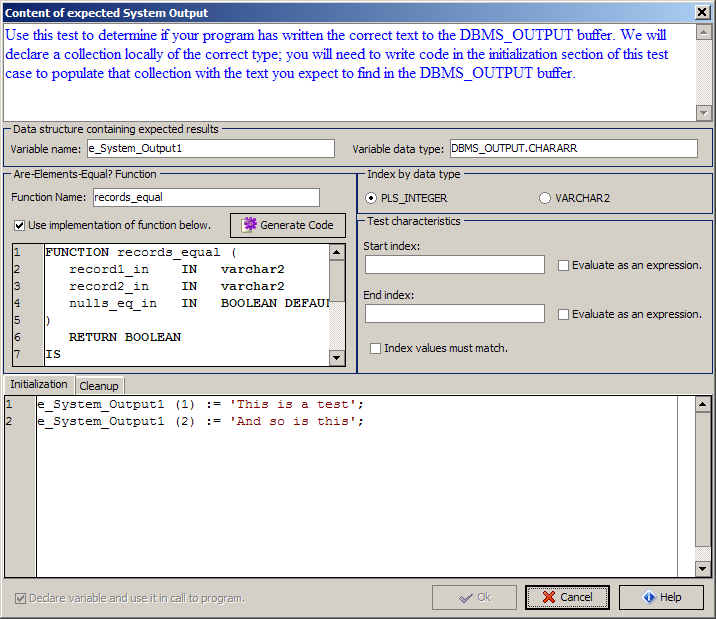Click into the Variable name field
The width and height of the screenshot is (716, 619).
click(x=210, y=148)
